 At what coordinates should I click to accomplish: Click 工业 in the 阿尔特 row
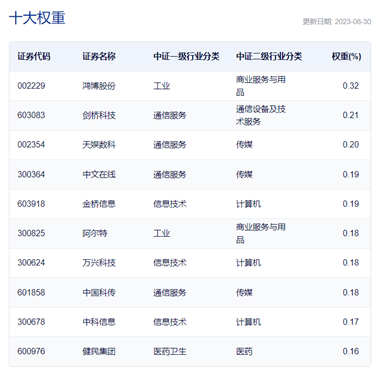[162, 233]
